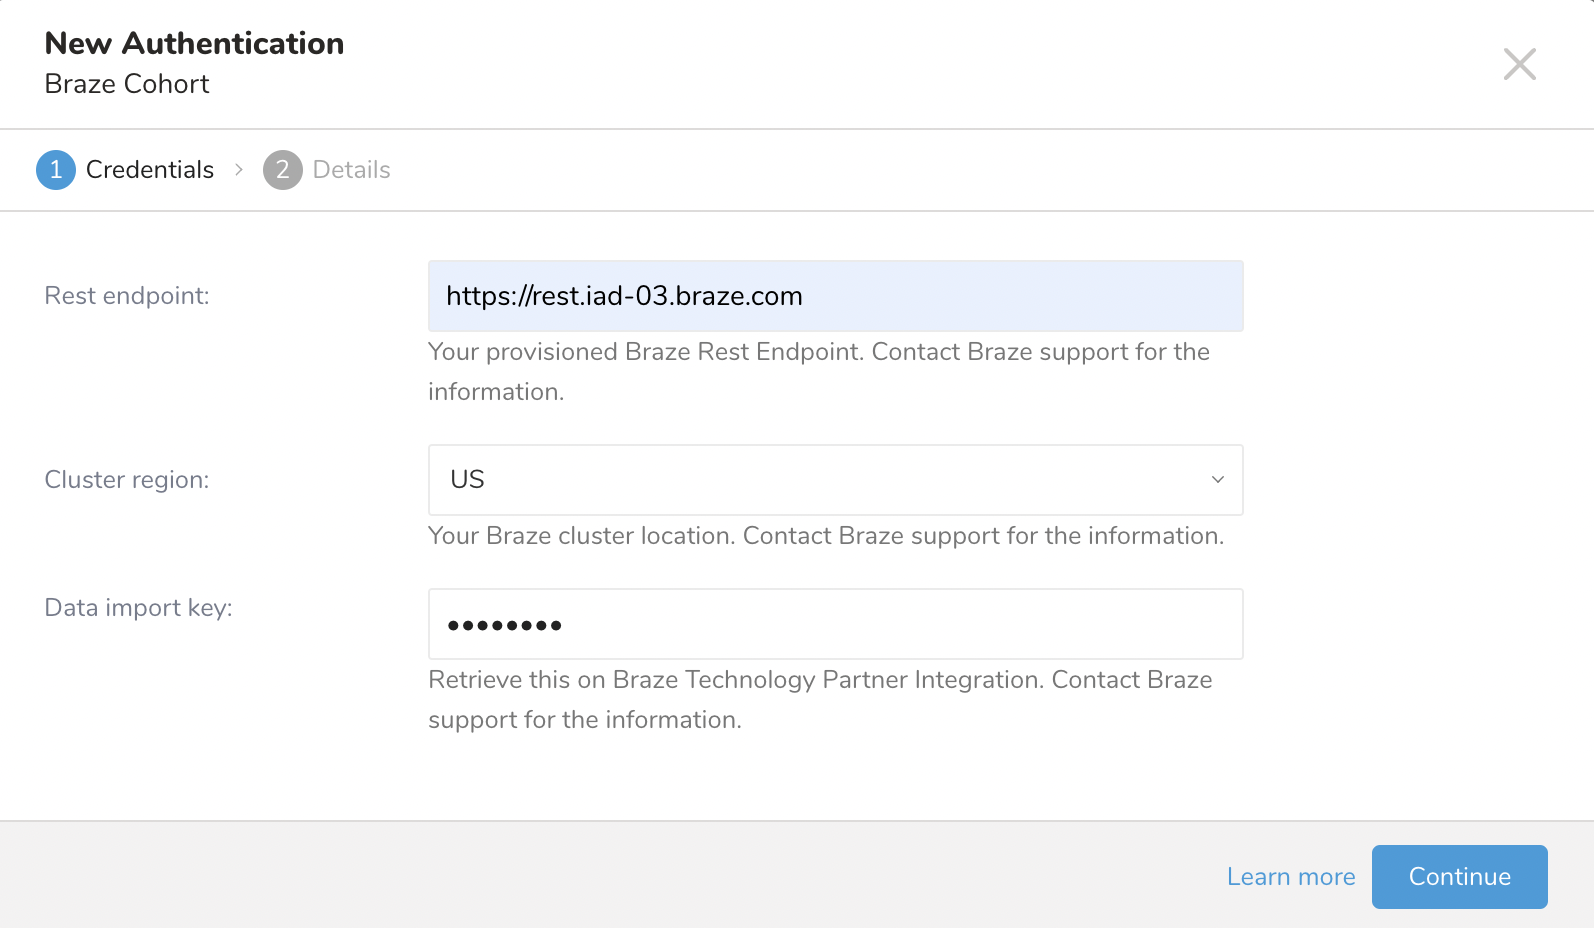This screenshot has width=1594, height=928.
Task: Click the Cluster region label
Action: pyautogui.click(x=127, y=480)
